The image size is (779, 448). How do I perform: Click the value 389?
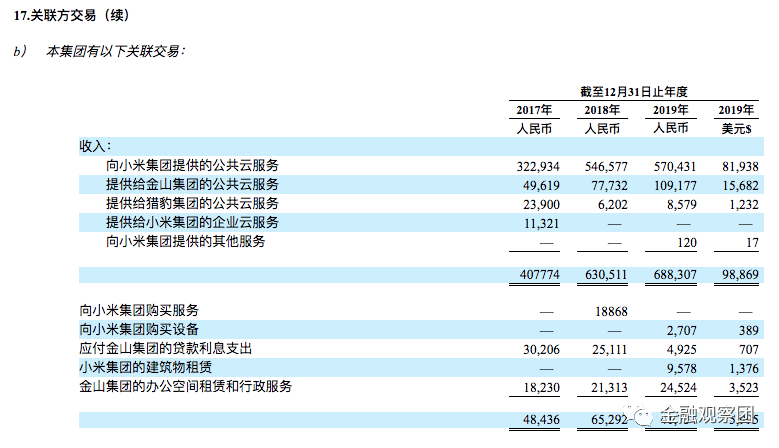point(748,331)
